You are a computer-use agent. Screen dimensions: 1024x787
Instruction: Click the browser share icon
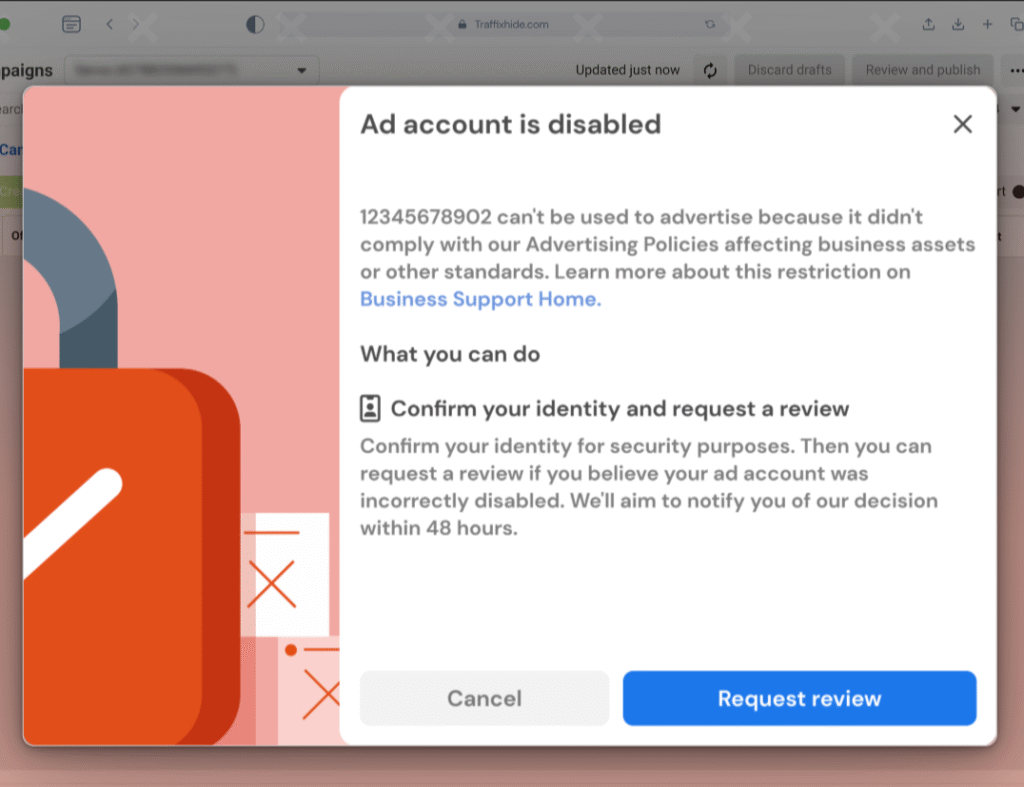pyautogui.click(x=928, y=24)
